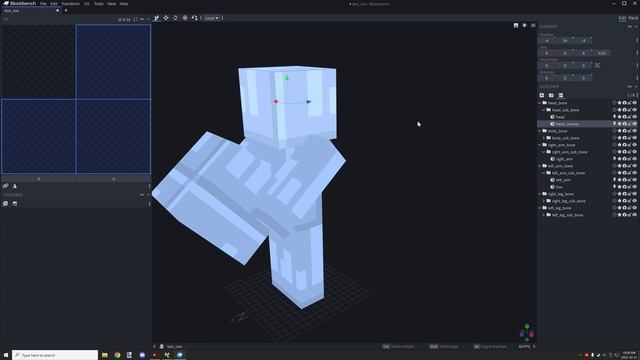Click the import texture icon in Textures panel
640x360 pixels.
(5, 203)
